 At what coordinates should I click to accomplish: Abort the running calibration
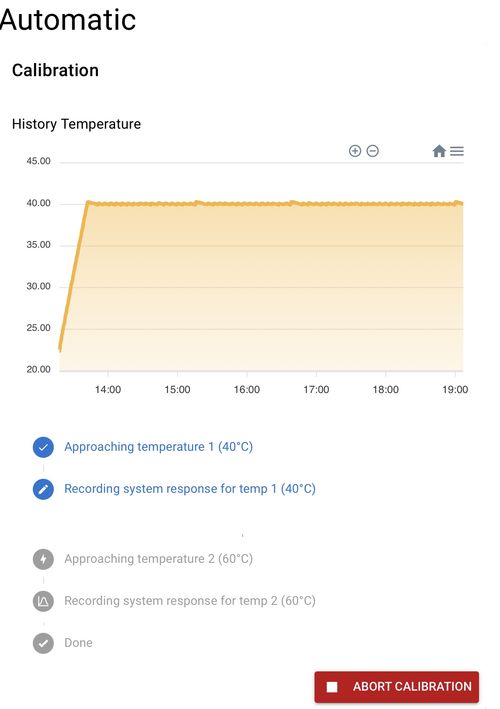click(x=396, y=686)
